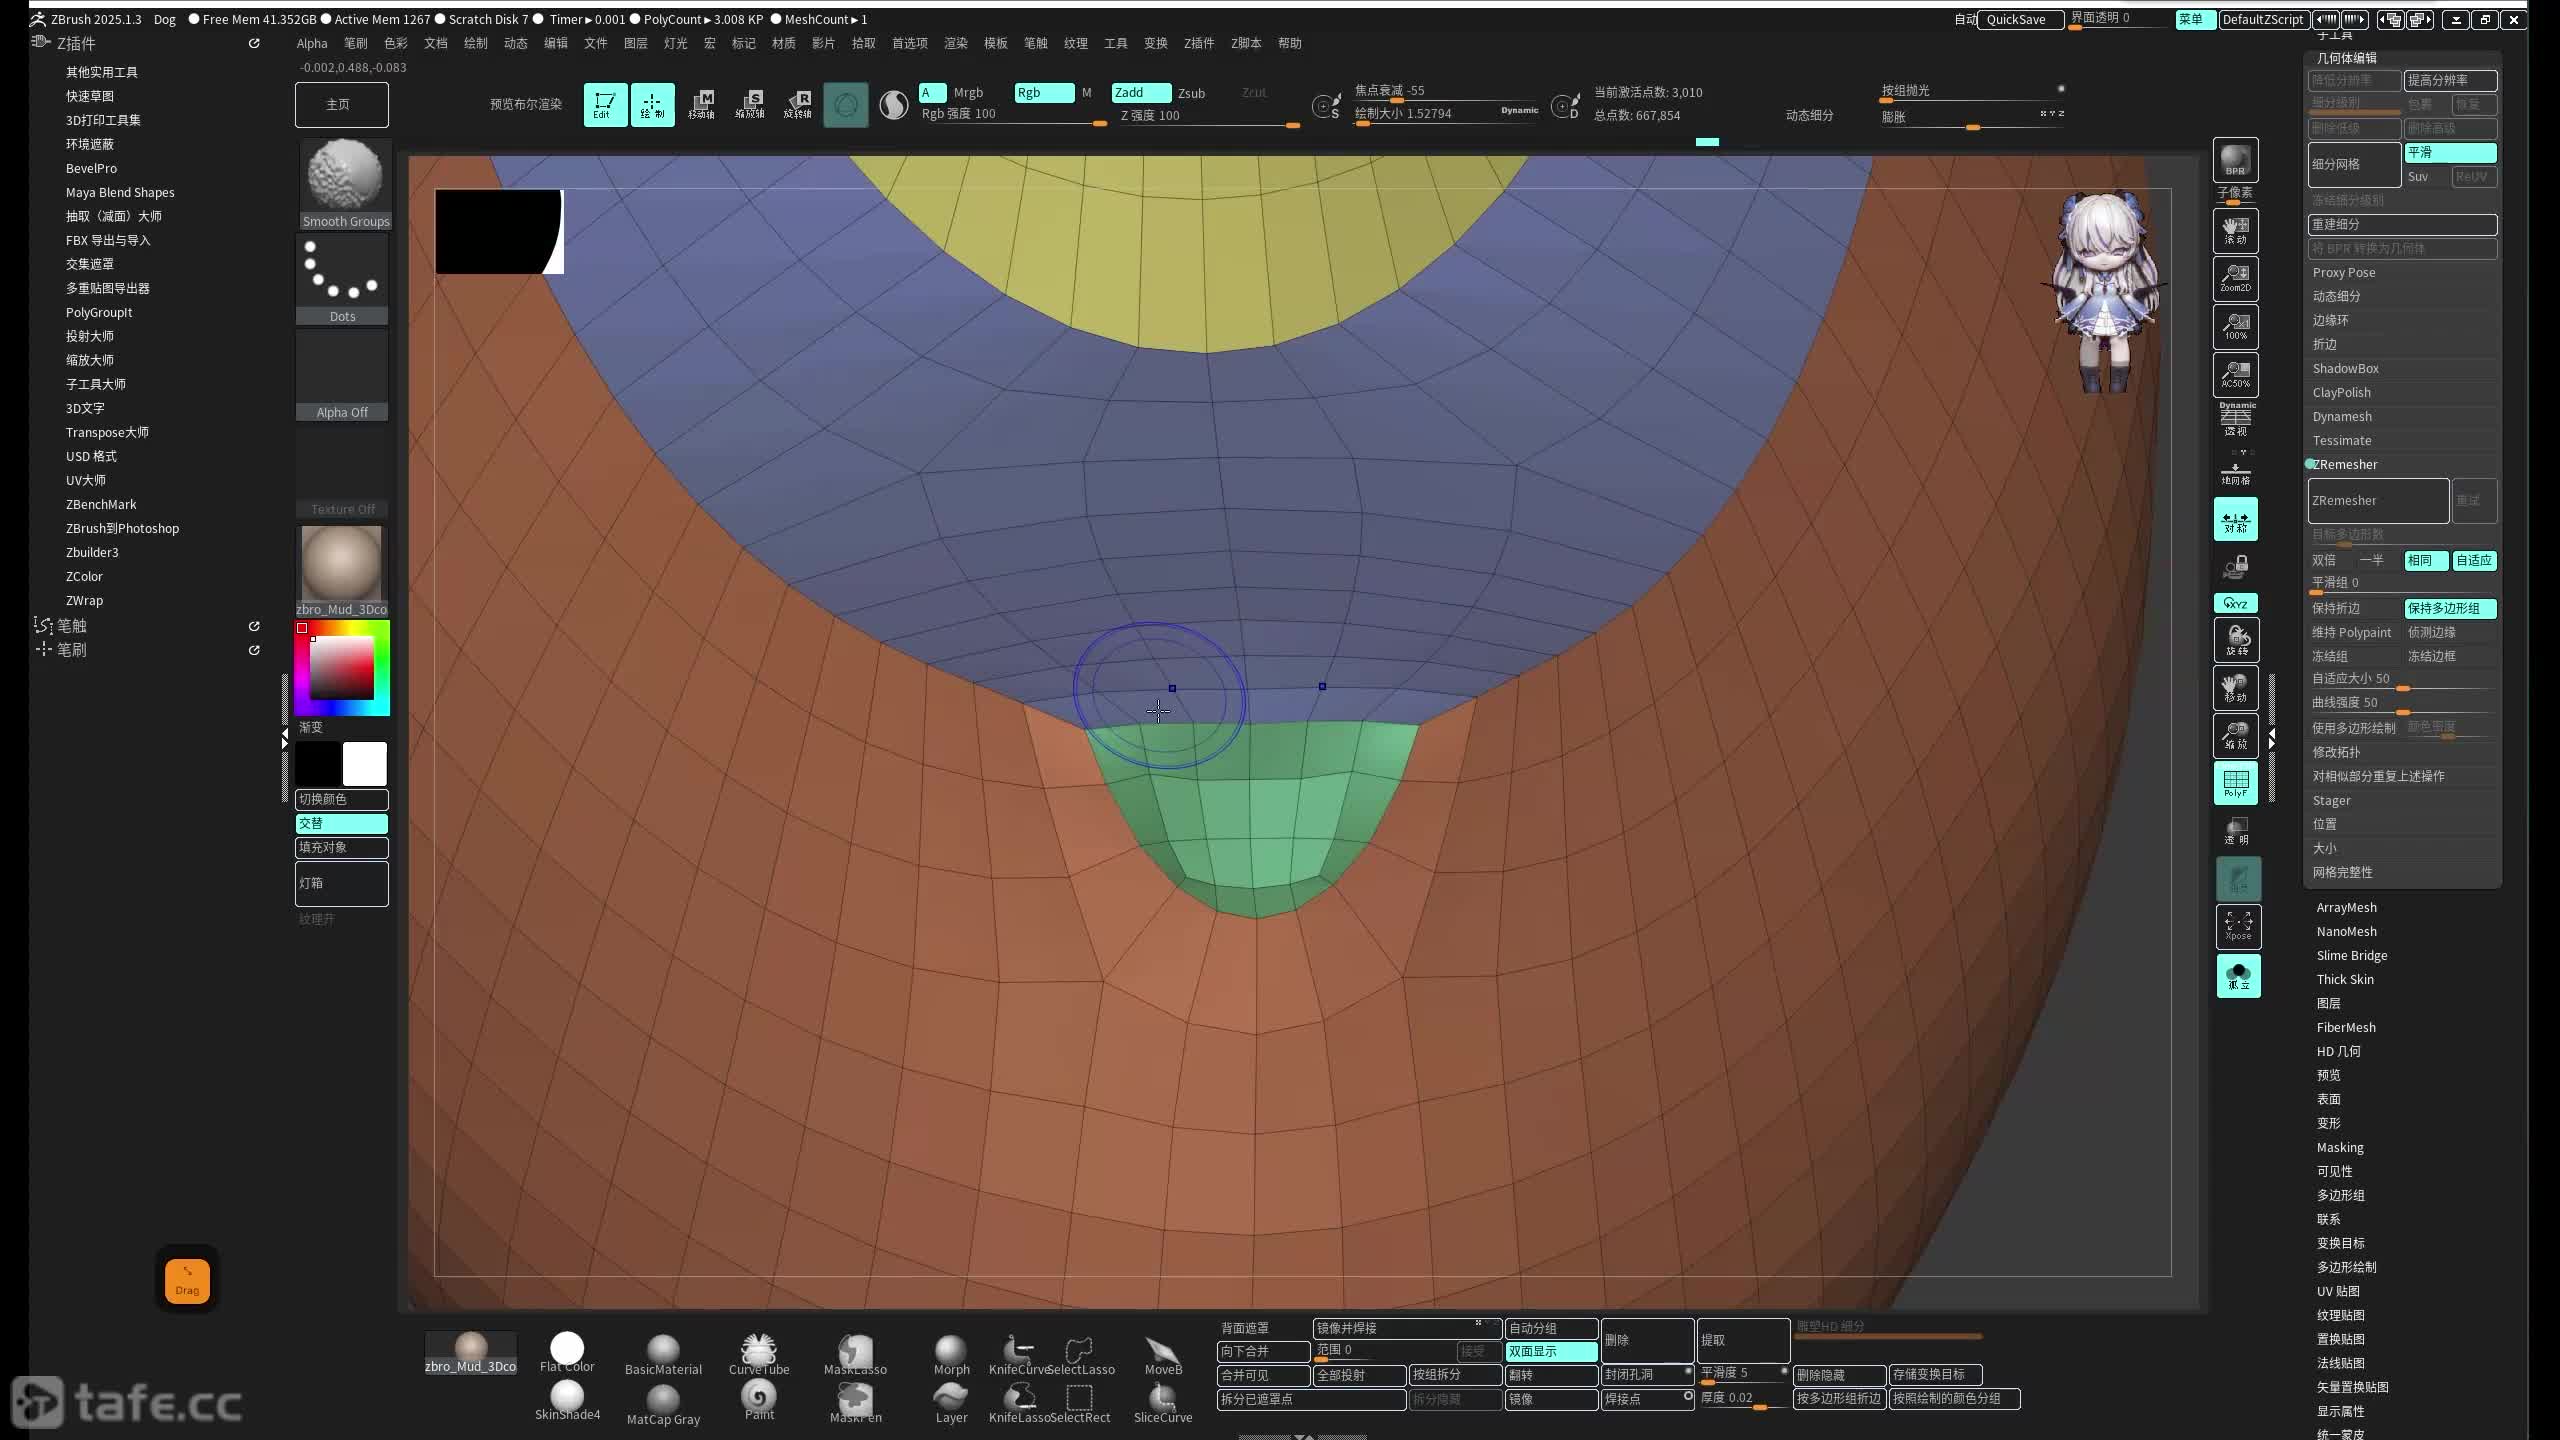The width and height of the screenshot is (2560, 1440).
Task: Expand the Tessimate section
Action: [x=2341, y=440]
